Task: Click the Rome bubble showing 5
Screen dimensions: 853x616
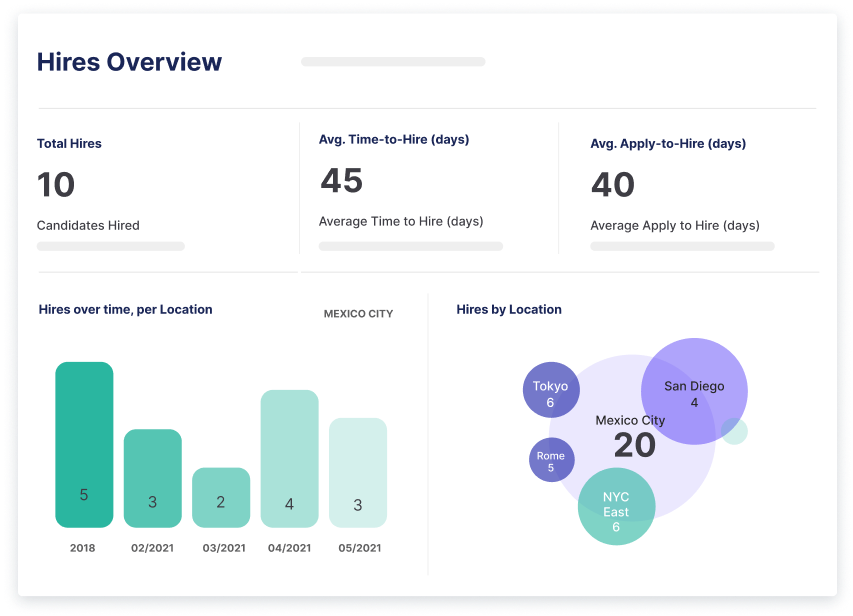Action: (x=550, y=460)
